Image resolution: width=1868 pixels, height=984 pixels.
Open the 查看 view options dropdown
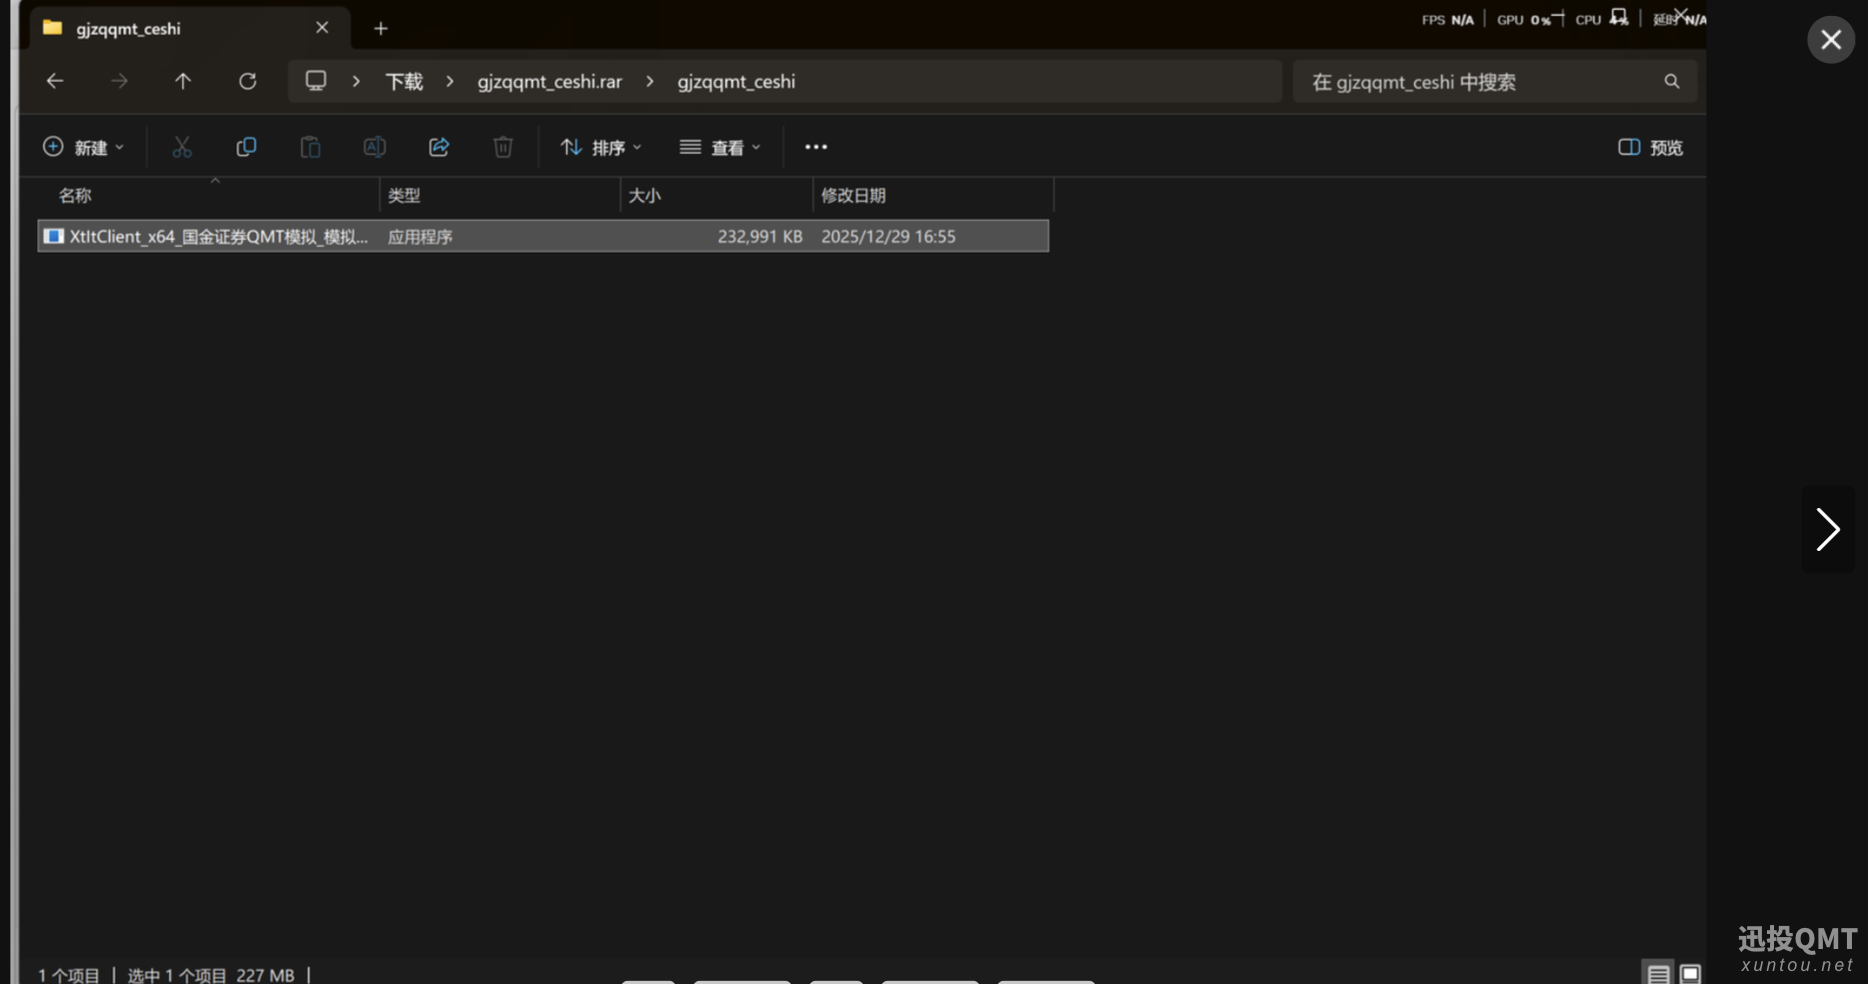click(720, 147)
